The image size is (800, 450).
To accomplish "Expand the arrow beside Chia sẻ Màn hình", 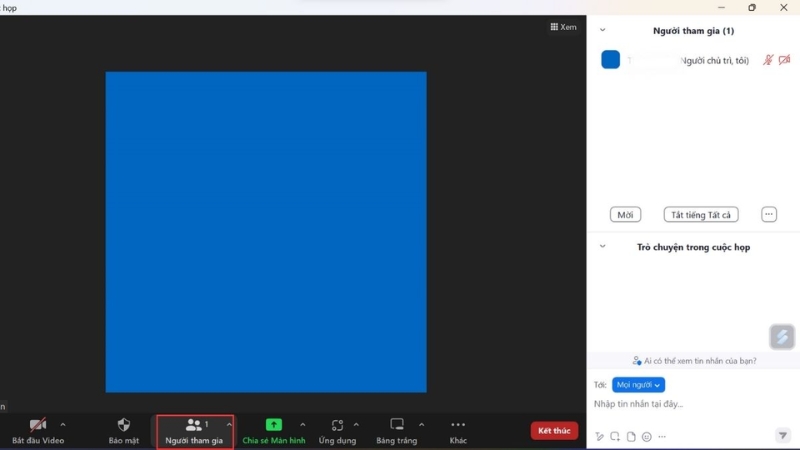I will [x=303, y=425].
